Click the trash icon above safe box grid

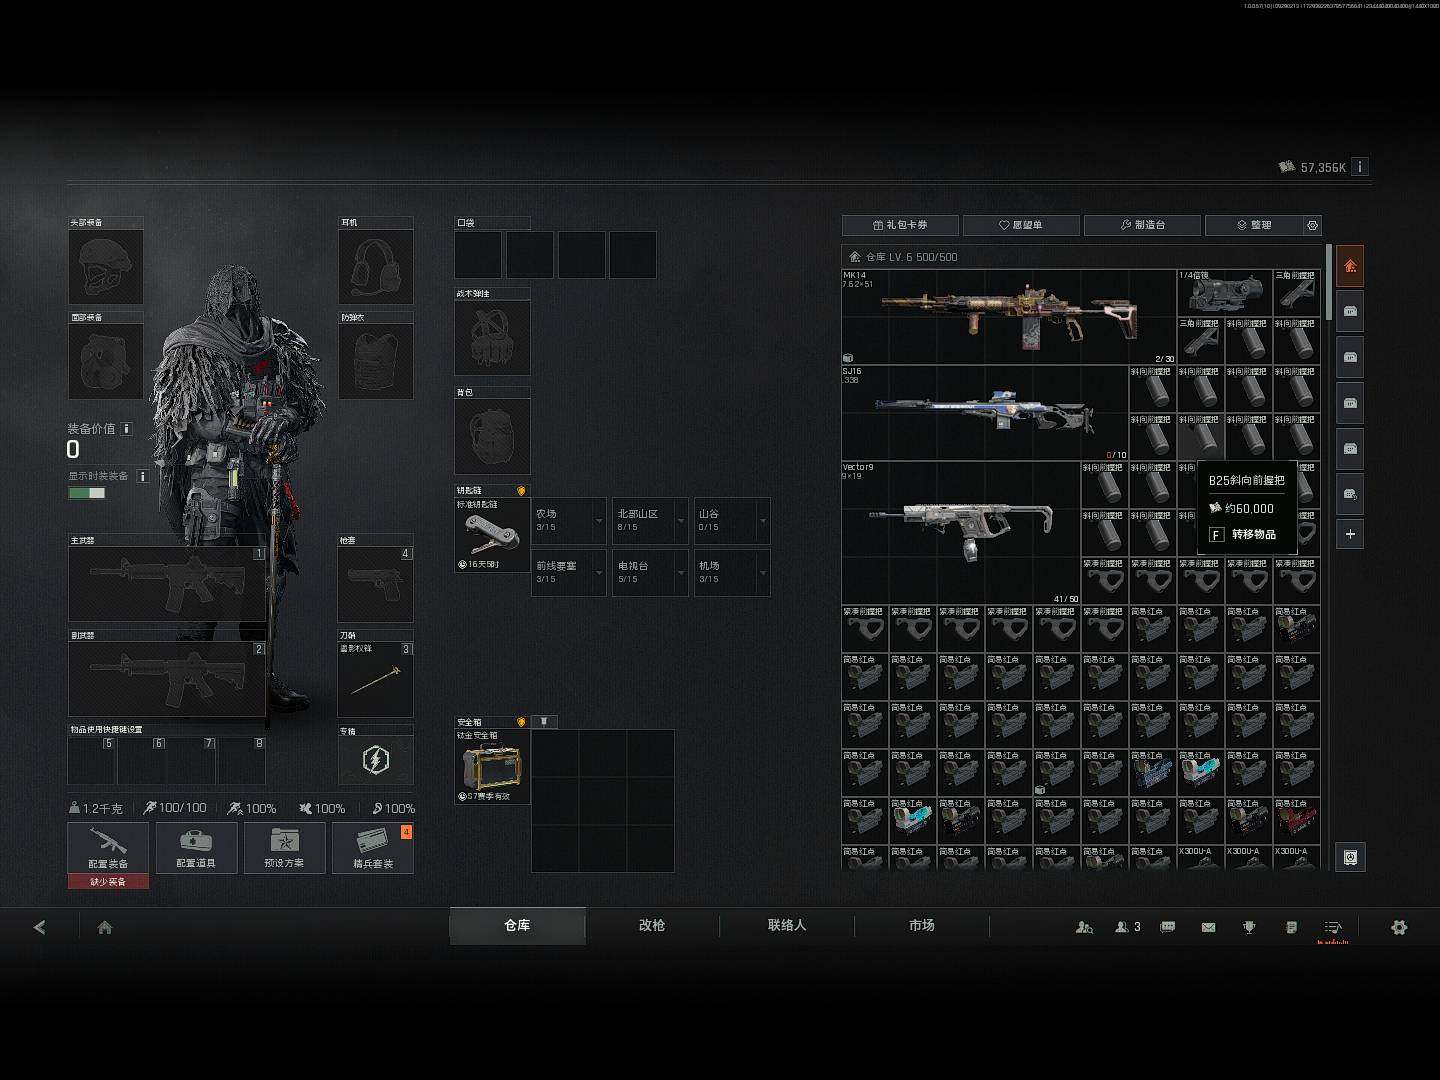(543, 721)
